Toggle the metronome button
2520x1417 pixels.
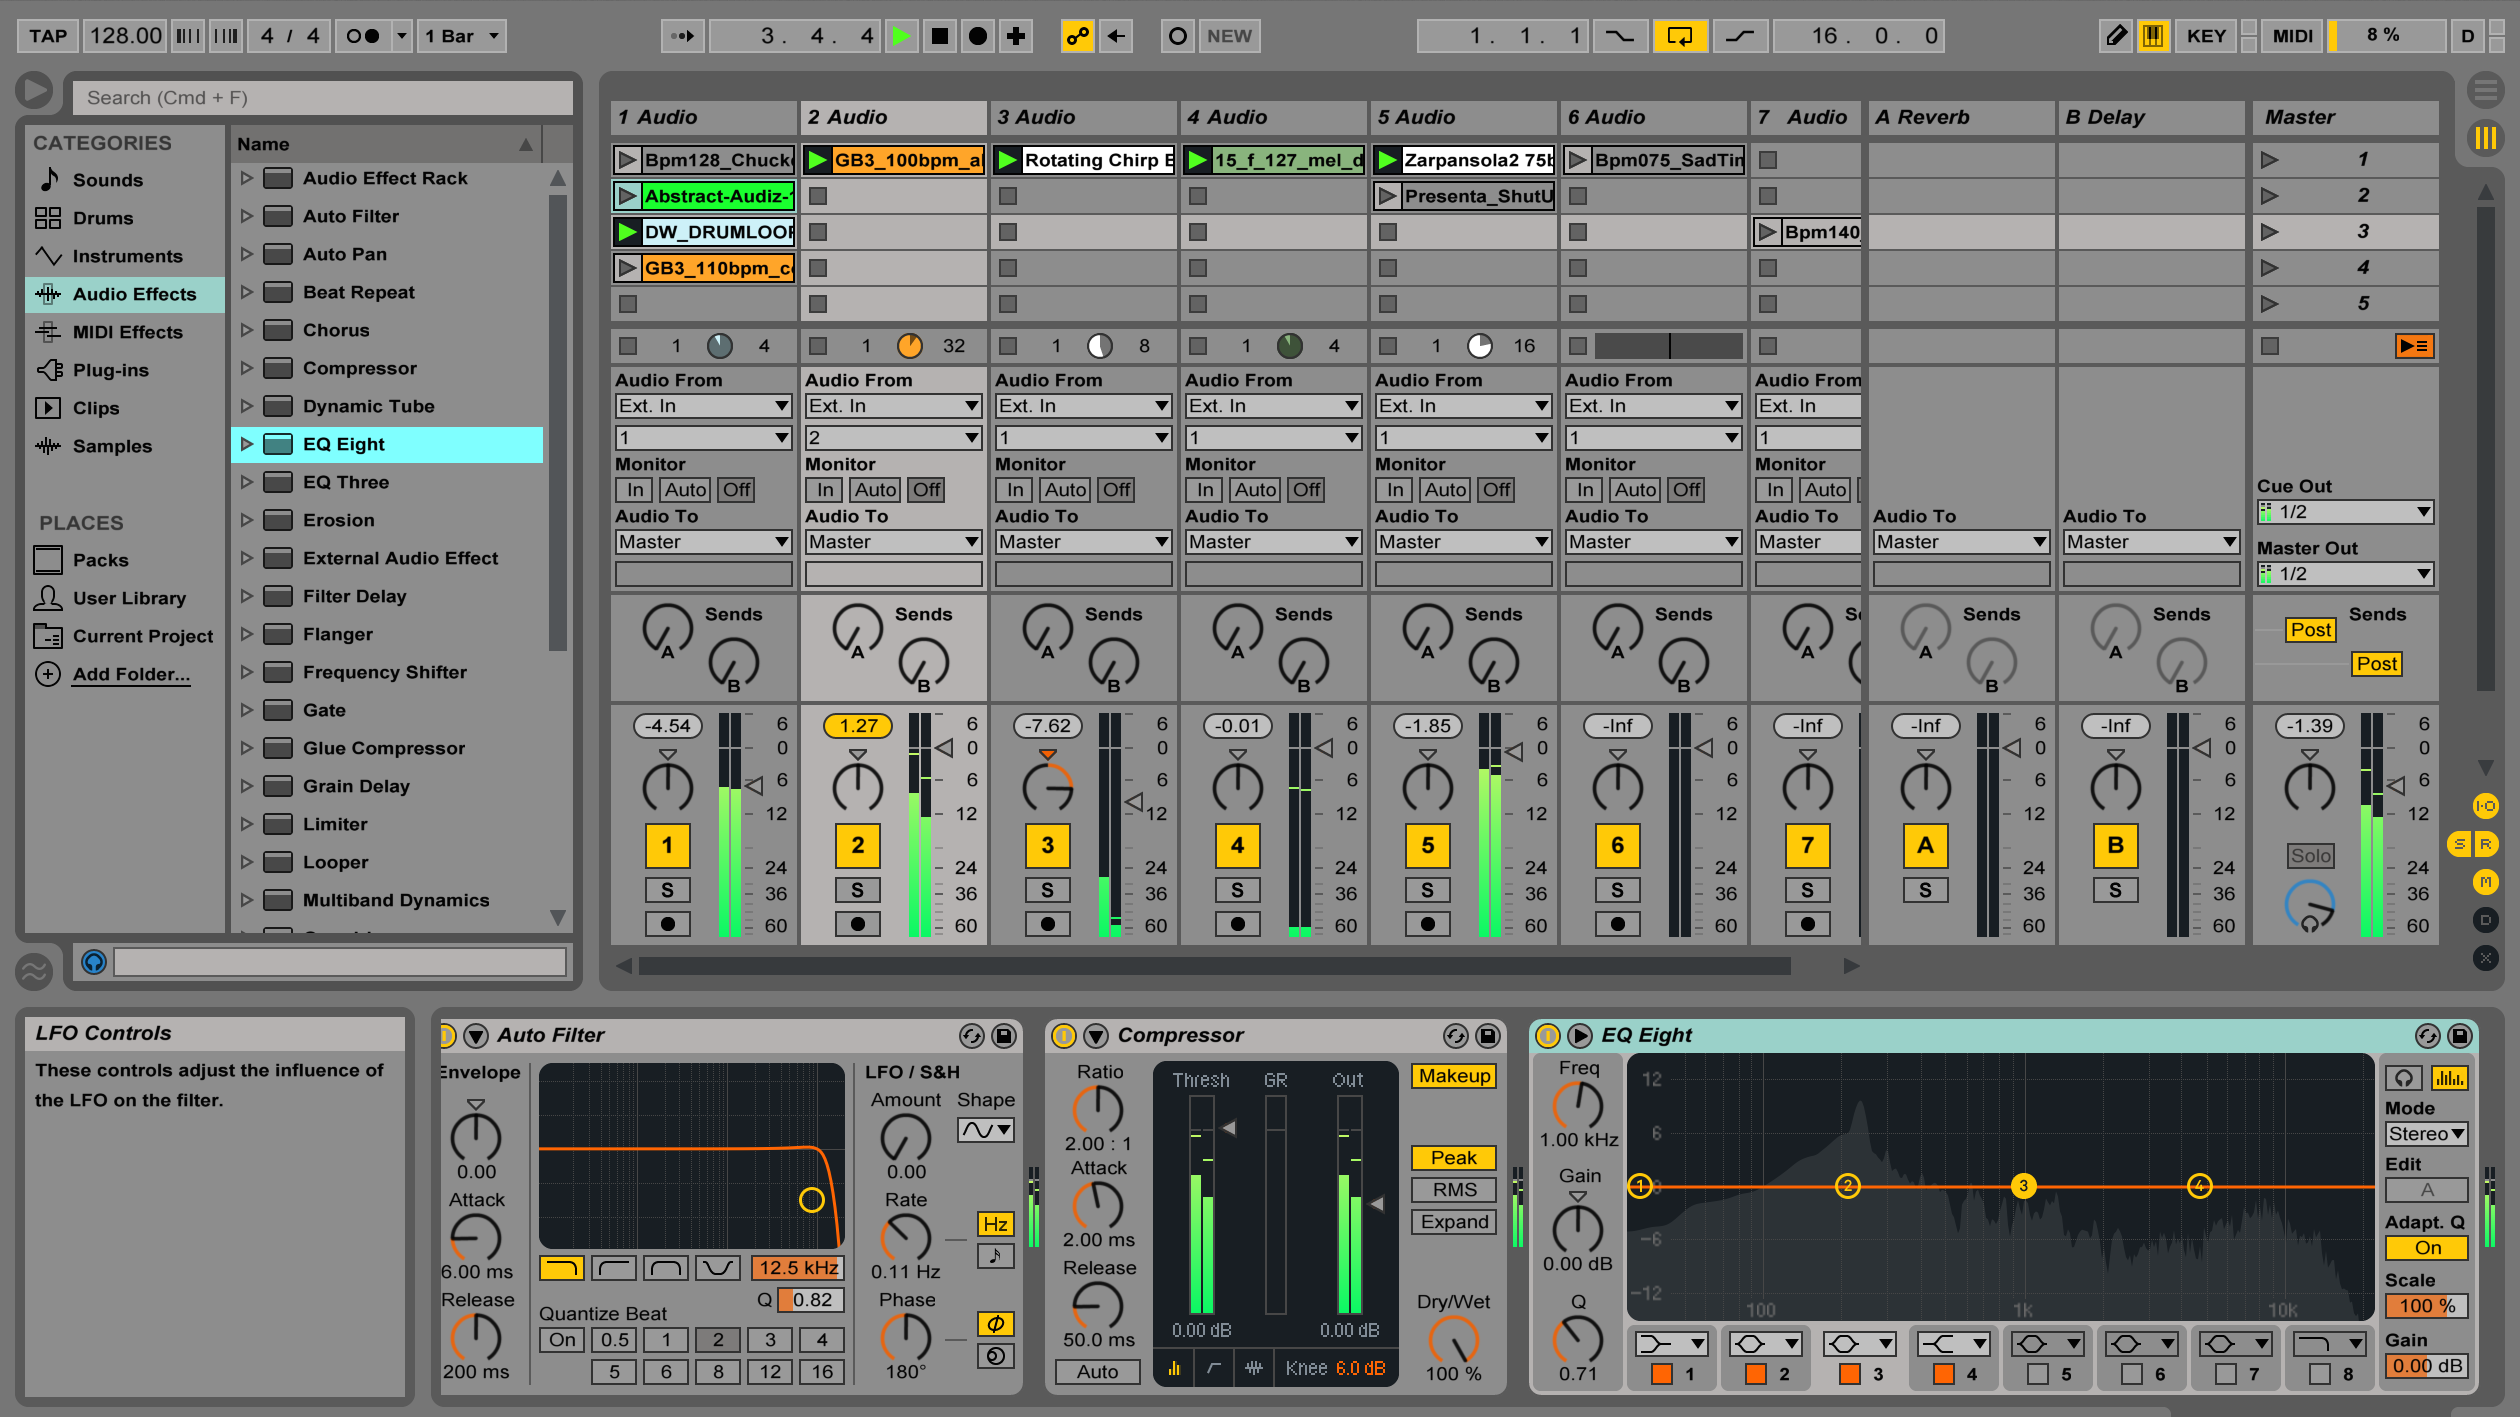point(363,36)
